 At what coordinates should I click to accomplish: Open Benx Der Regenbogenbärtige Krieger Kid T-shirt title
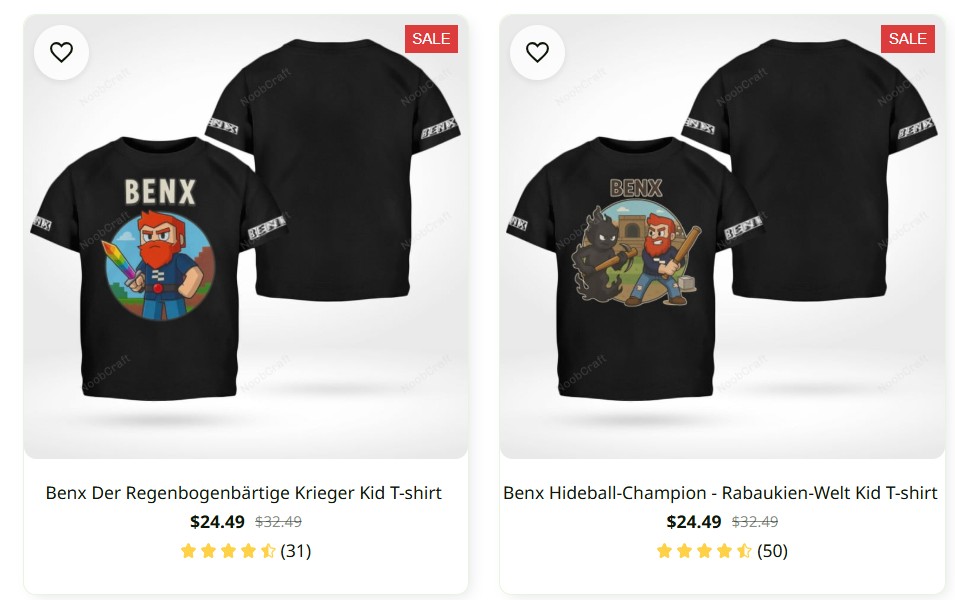pyautogui.click(x=244, y=493)
